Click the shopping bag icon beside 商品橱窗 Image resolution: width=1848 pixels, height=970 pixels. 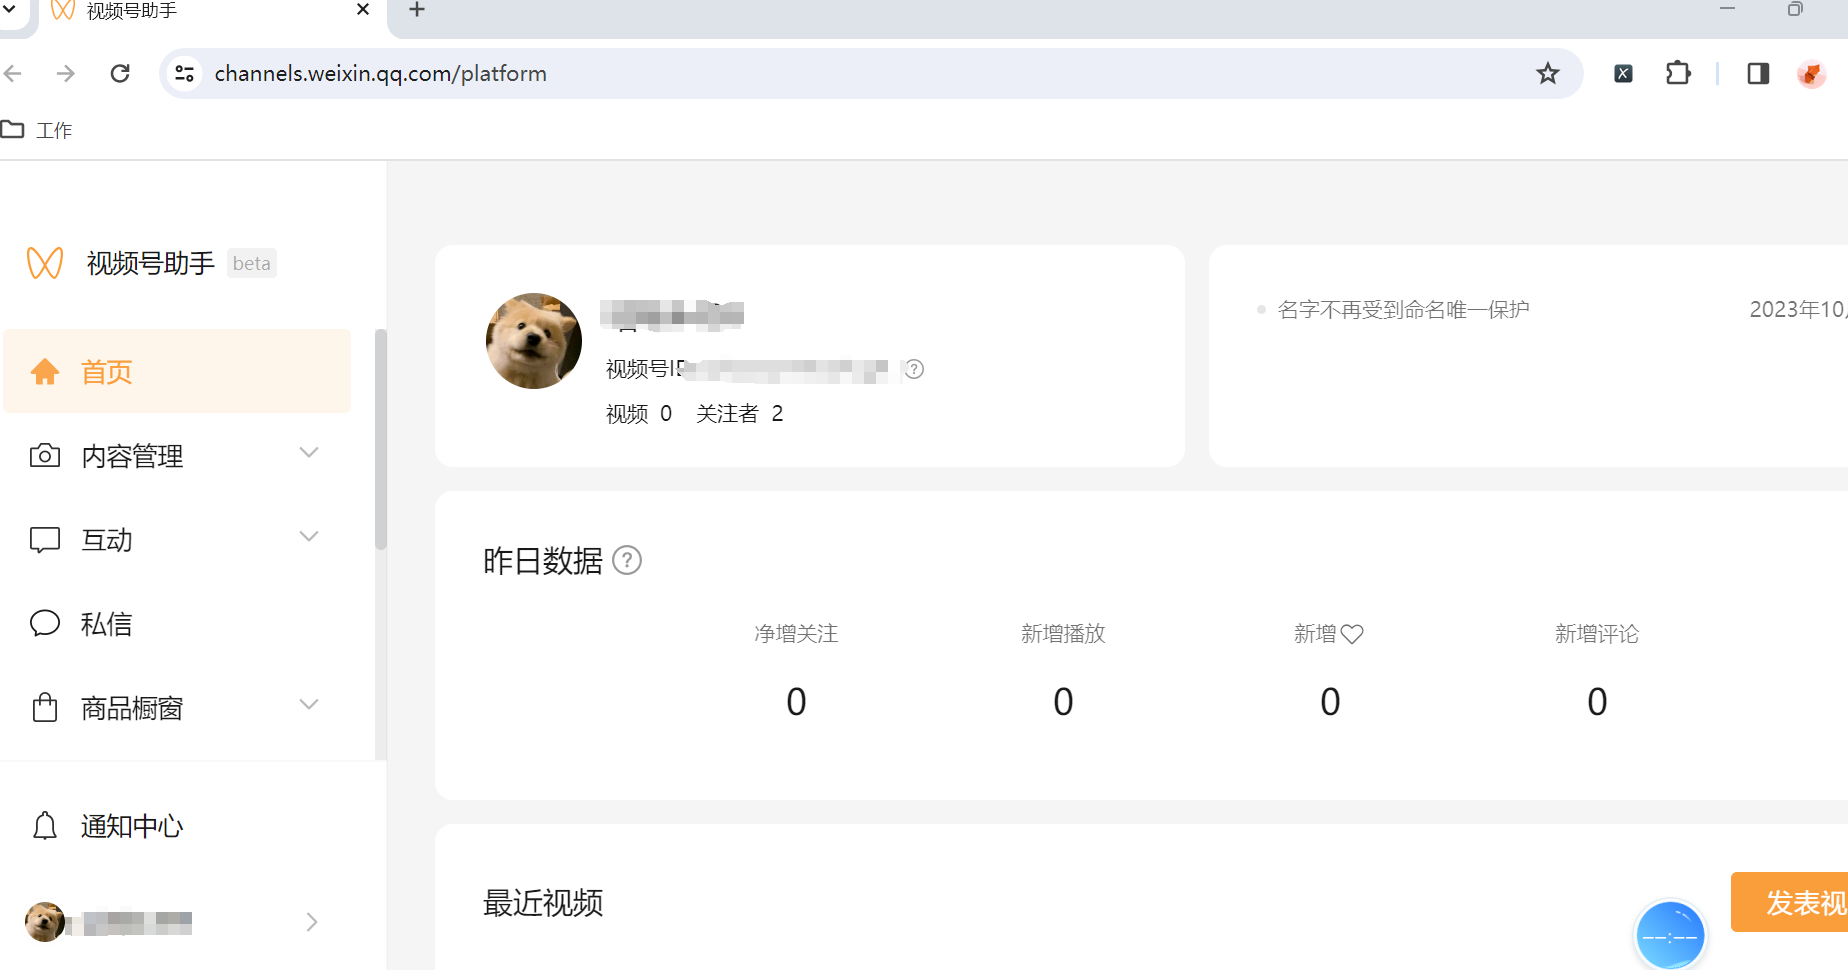pyautogui.click(x=45, y=707)
